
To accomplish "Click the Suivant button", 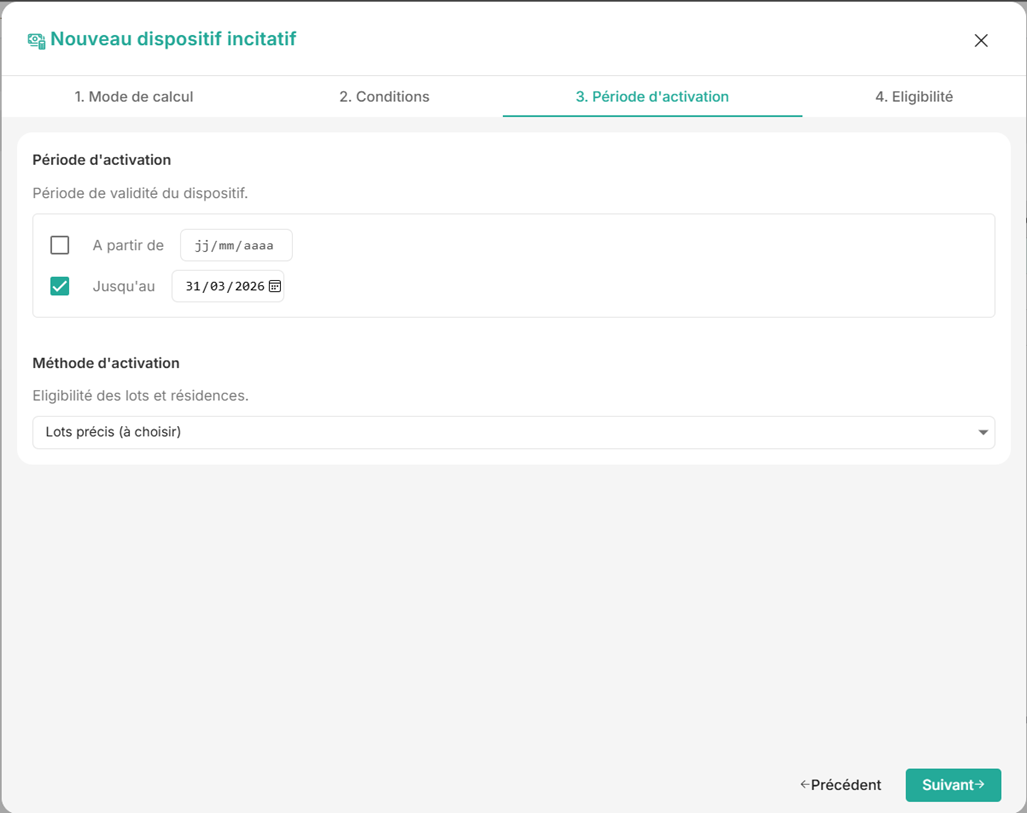I will [x=953, y=785].
